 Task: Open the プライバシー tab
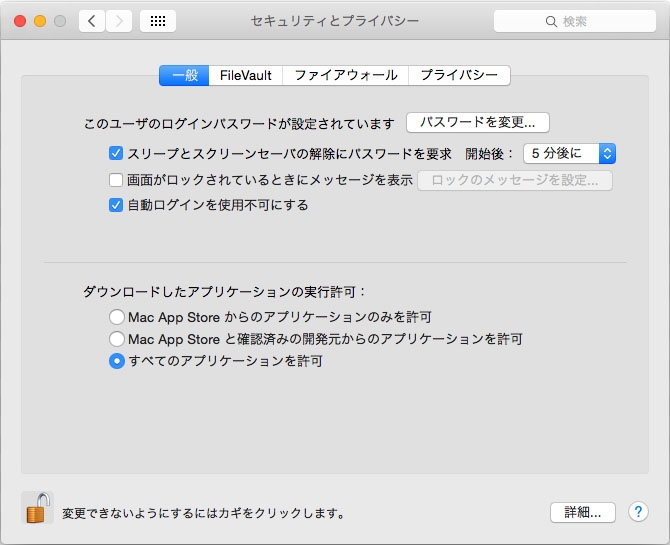459,76
